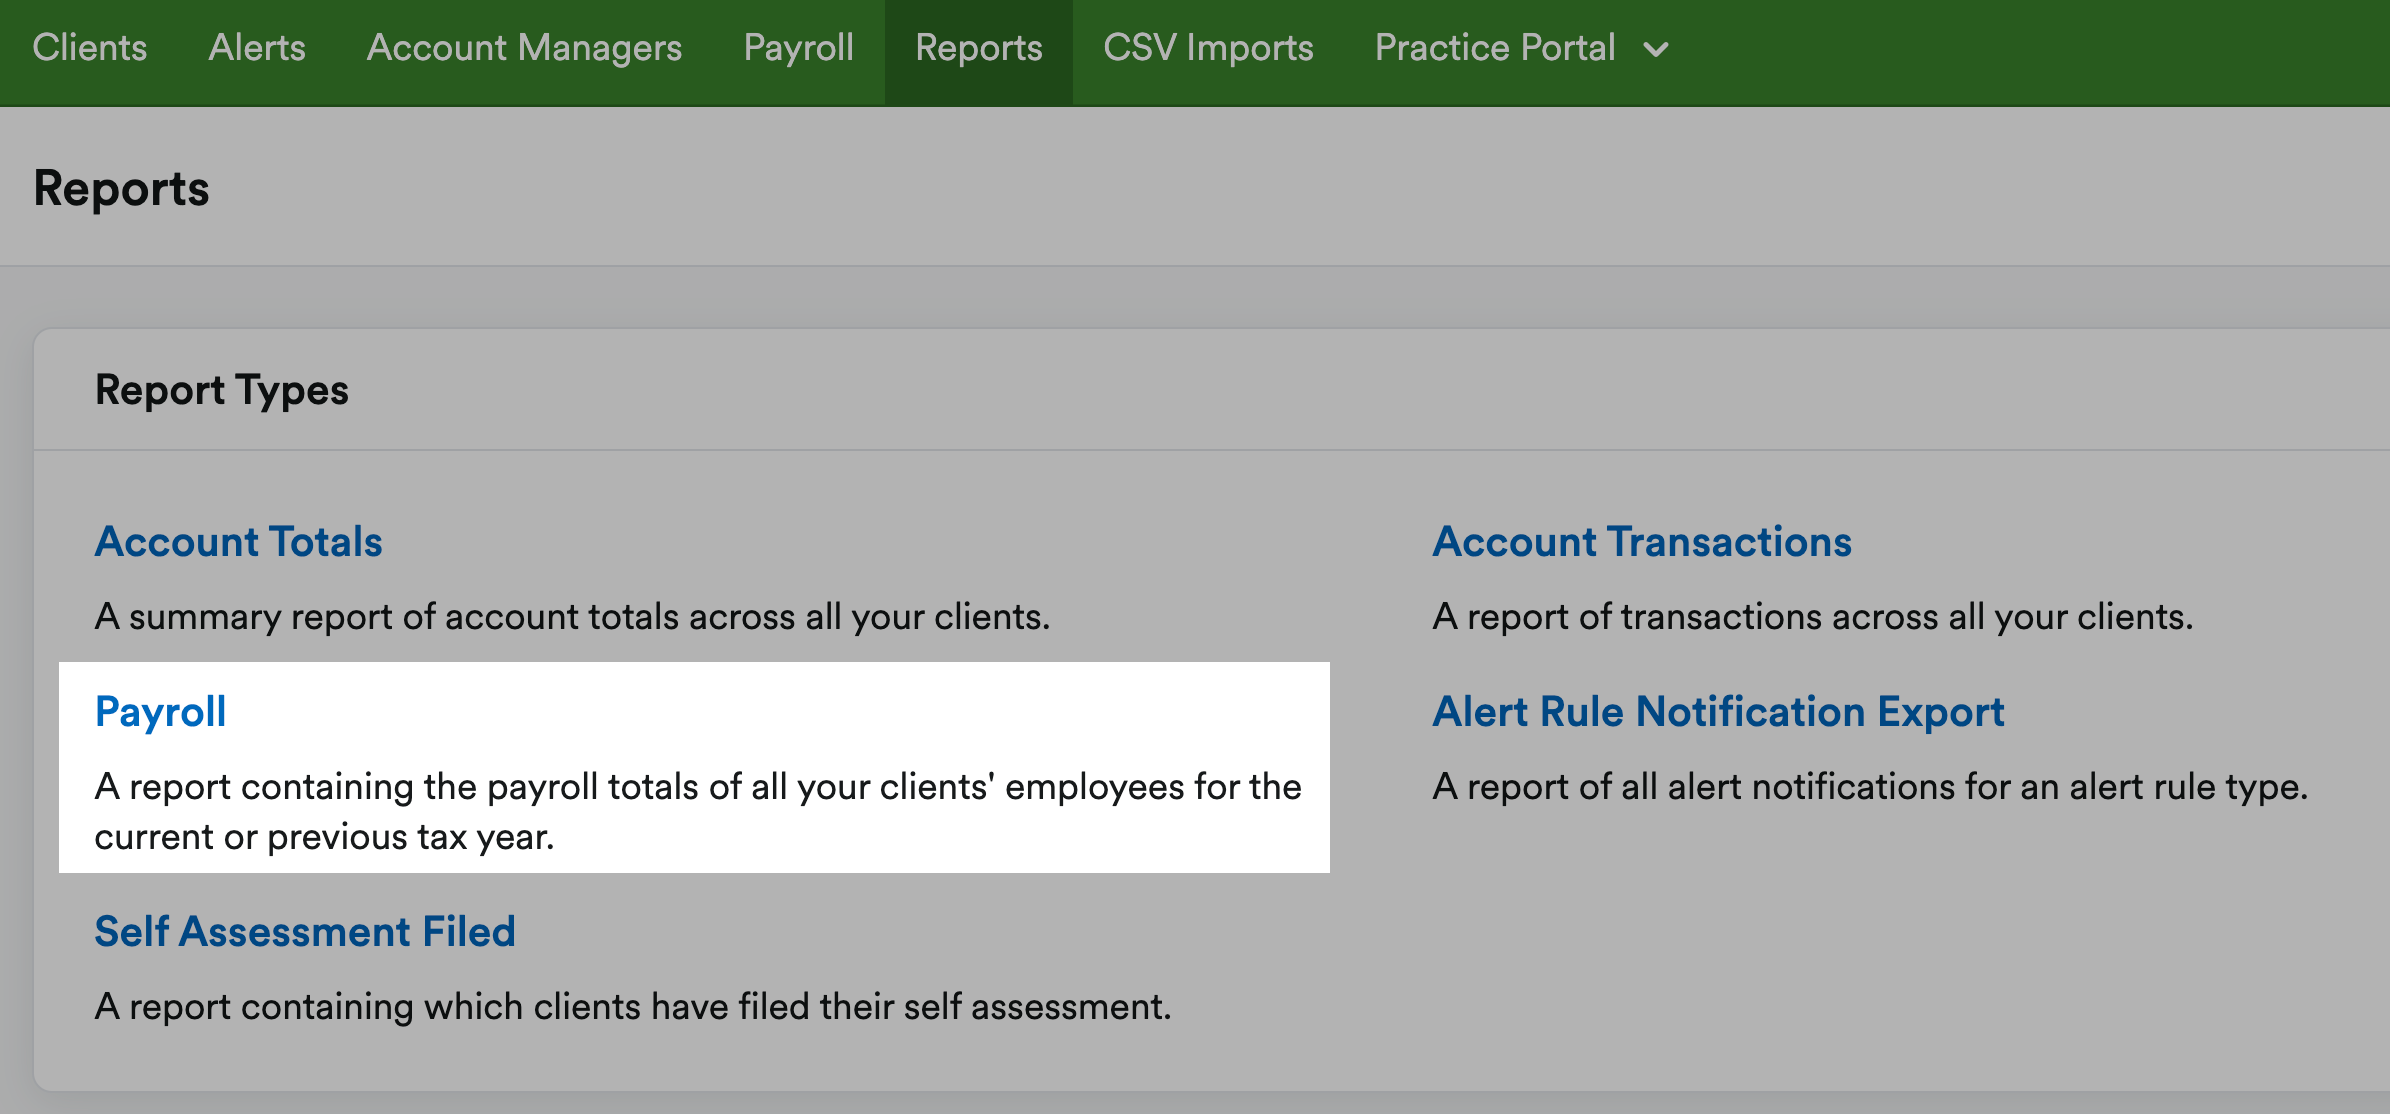Screen dimensions: 2390x1114
Task: Click the Report Types section heading
Action: point(222,390)
